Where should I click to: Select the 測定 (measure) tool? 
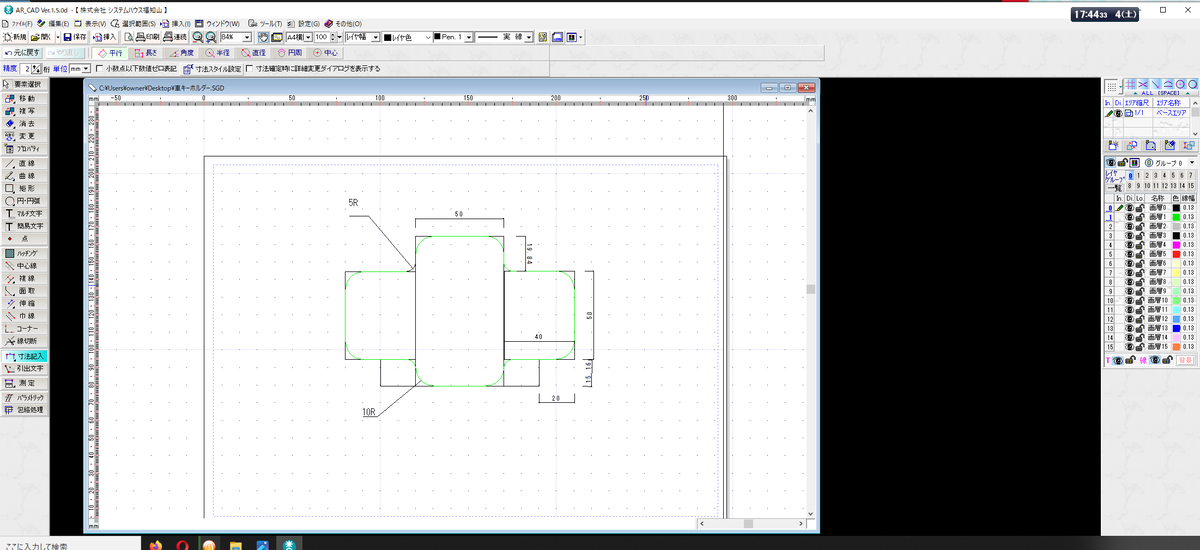(x=24, y=382)
